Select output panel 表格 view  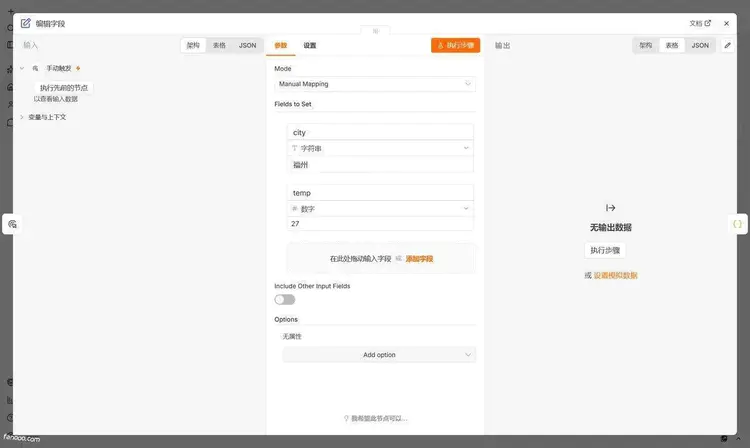672,45
